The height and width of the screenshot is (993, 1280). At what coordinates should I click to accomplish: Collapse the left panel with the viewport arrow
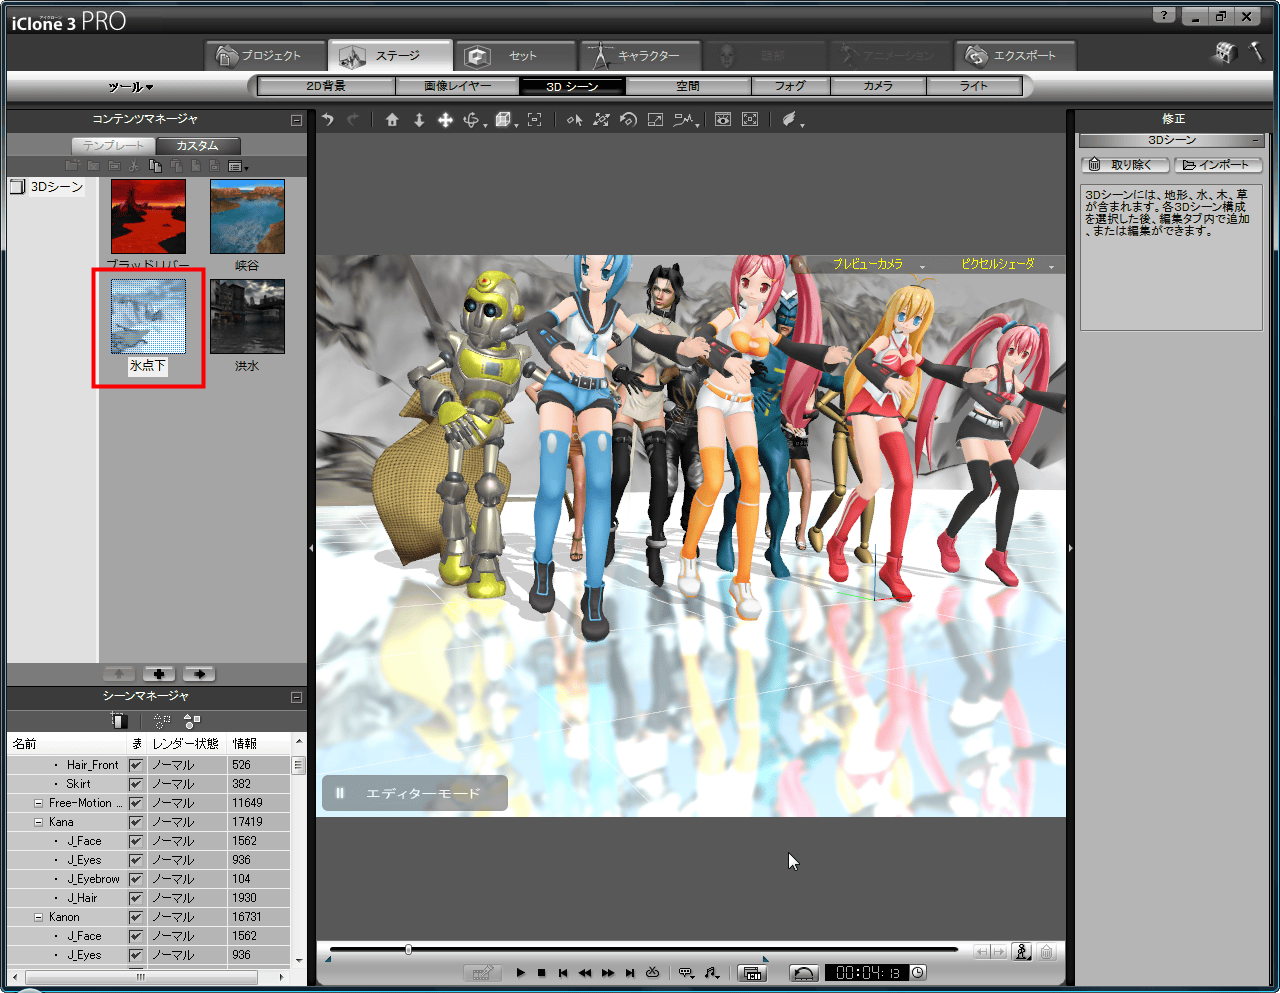[311, 548]
